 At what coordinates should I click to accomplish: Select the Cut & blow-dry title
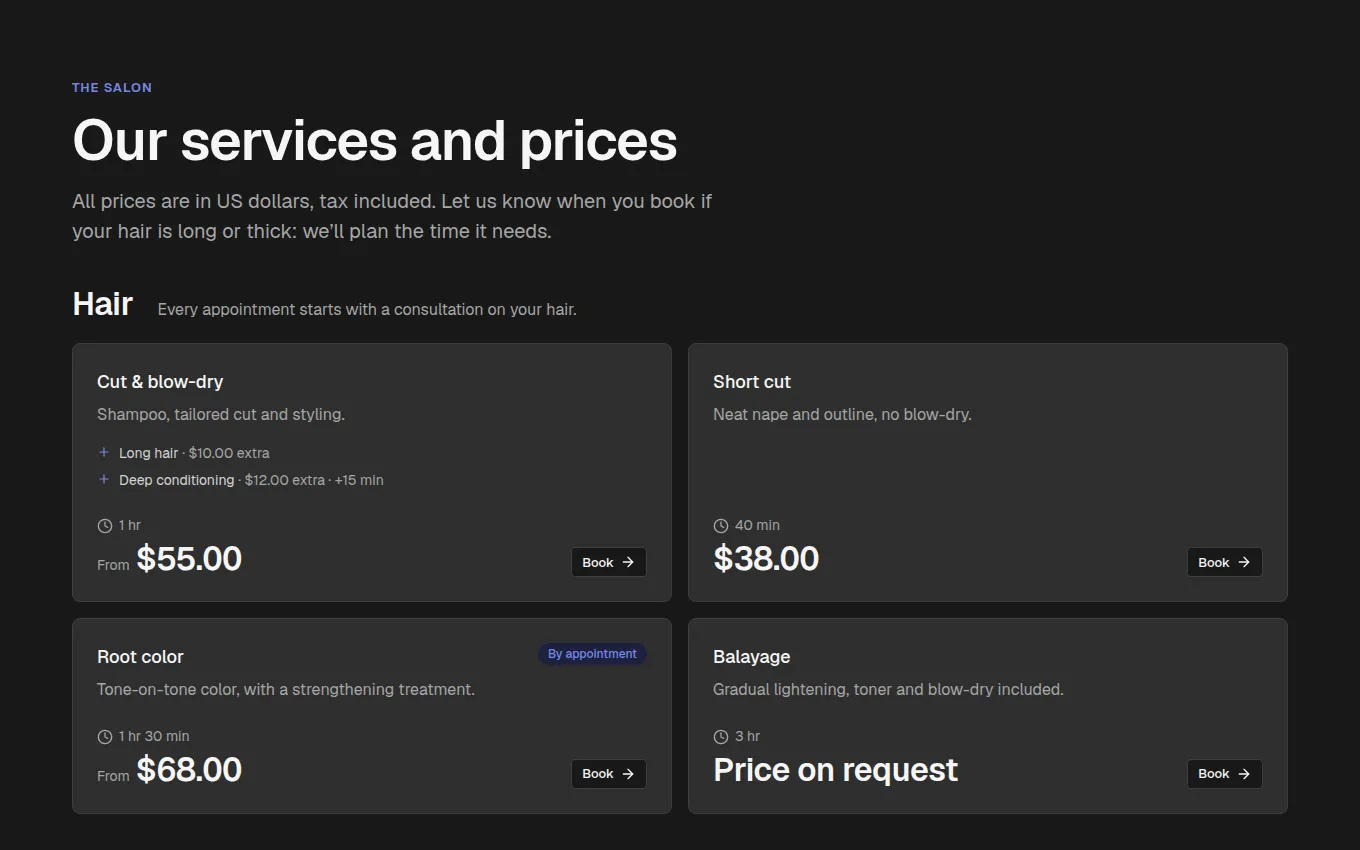point(160,382)
